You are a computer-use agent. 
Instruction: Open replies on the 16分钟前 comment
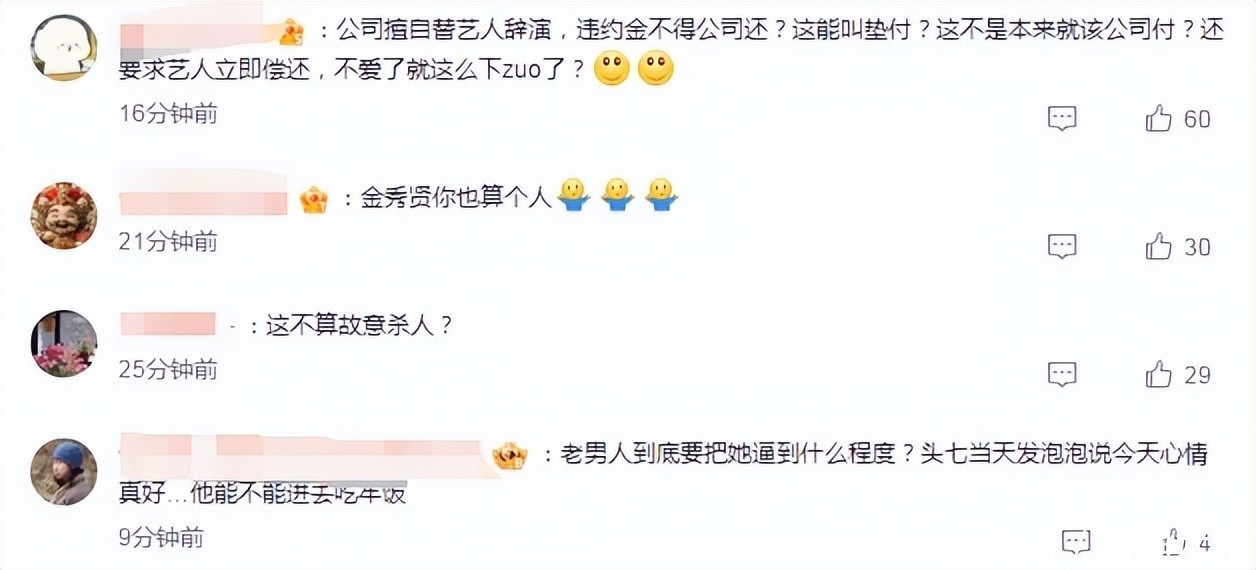click(1062, 119)
